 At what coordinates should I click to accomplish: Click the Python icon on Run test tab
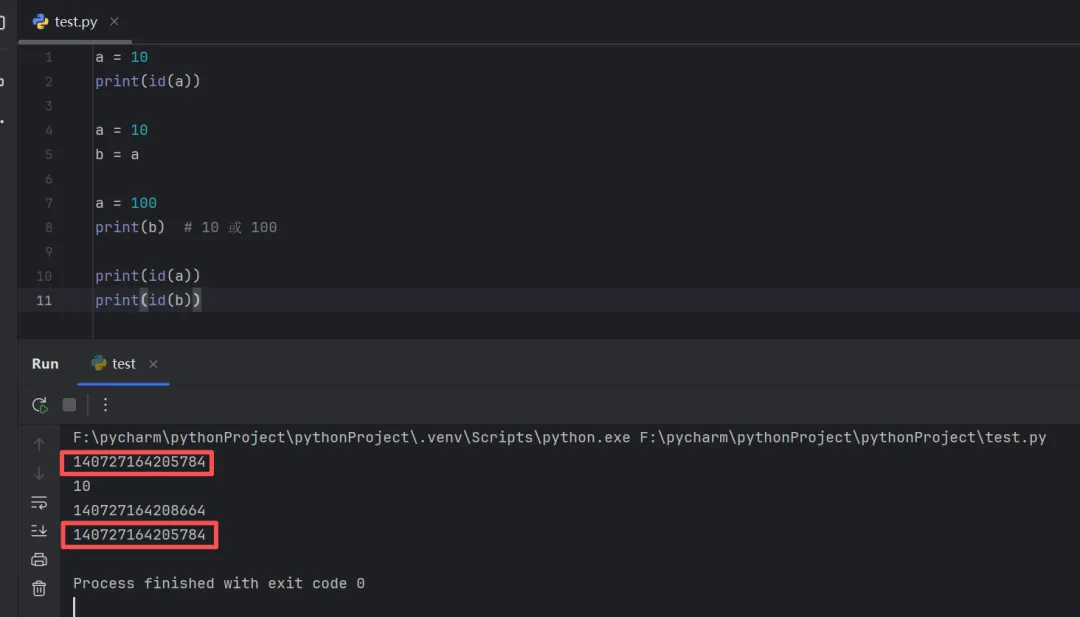click(99, 364)
